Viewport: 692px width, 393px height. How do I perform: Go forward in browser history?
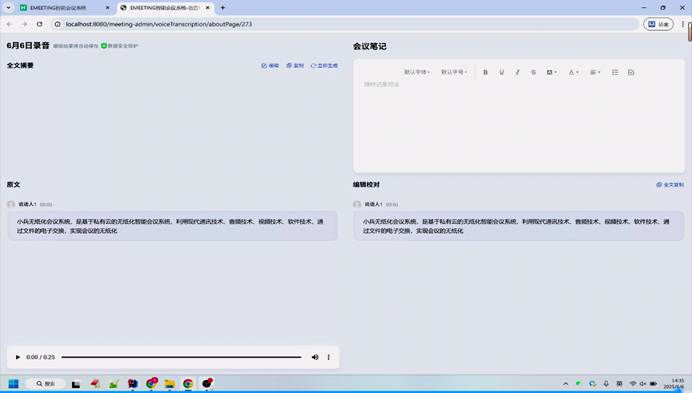[24, 24]
